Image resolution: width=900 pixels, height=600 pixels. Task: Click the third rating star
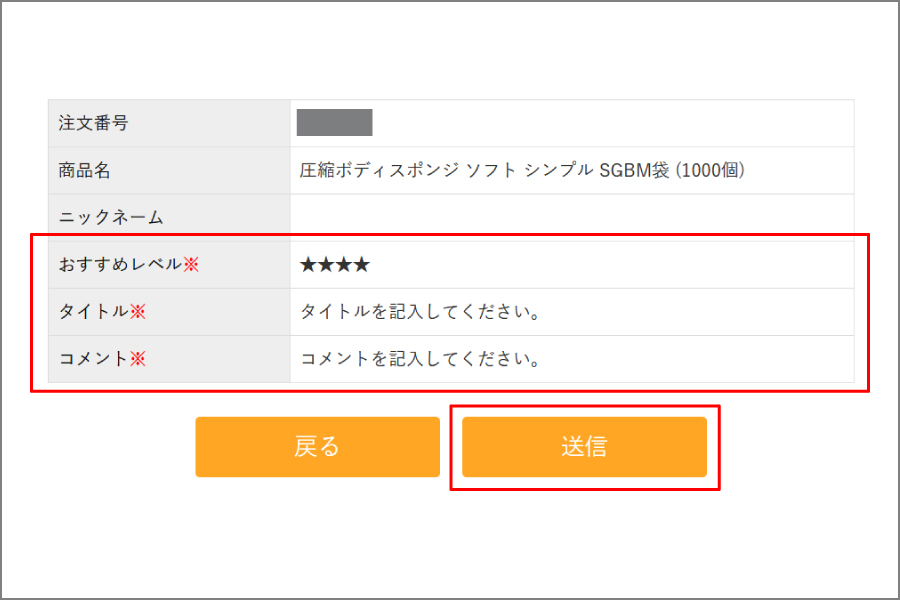(344, 265)
